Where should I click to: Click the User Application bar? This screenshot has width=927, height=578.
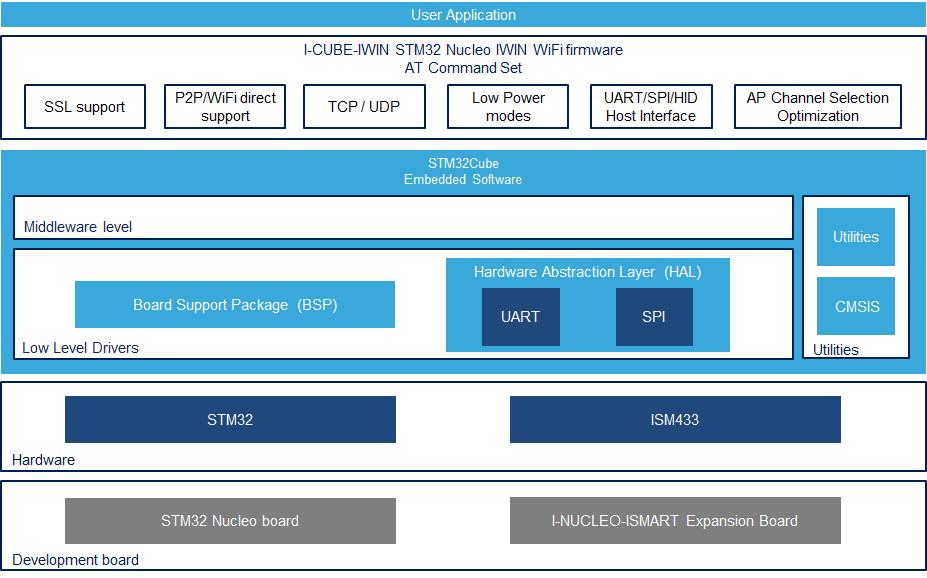pos(464,15)
